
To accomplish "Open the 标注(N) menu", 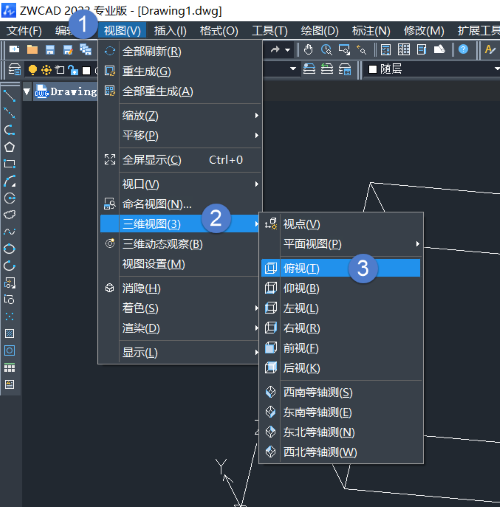I will [371, 31].
